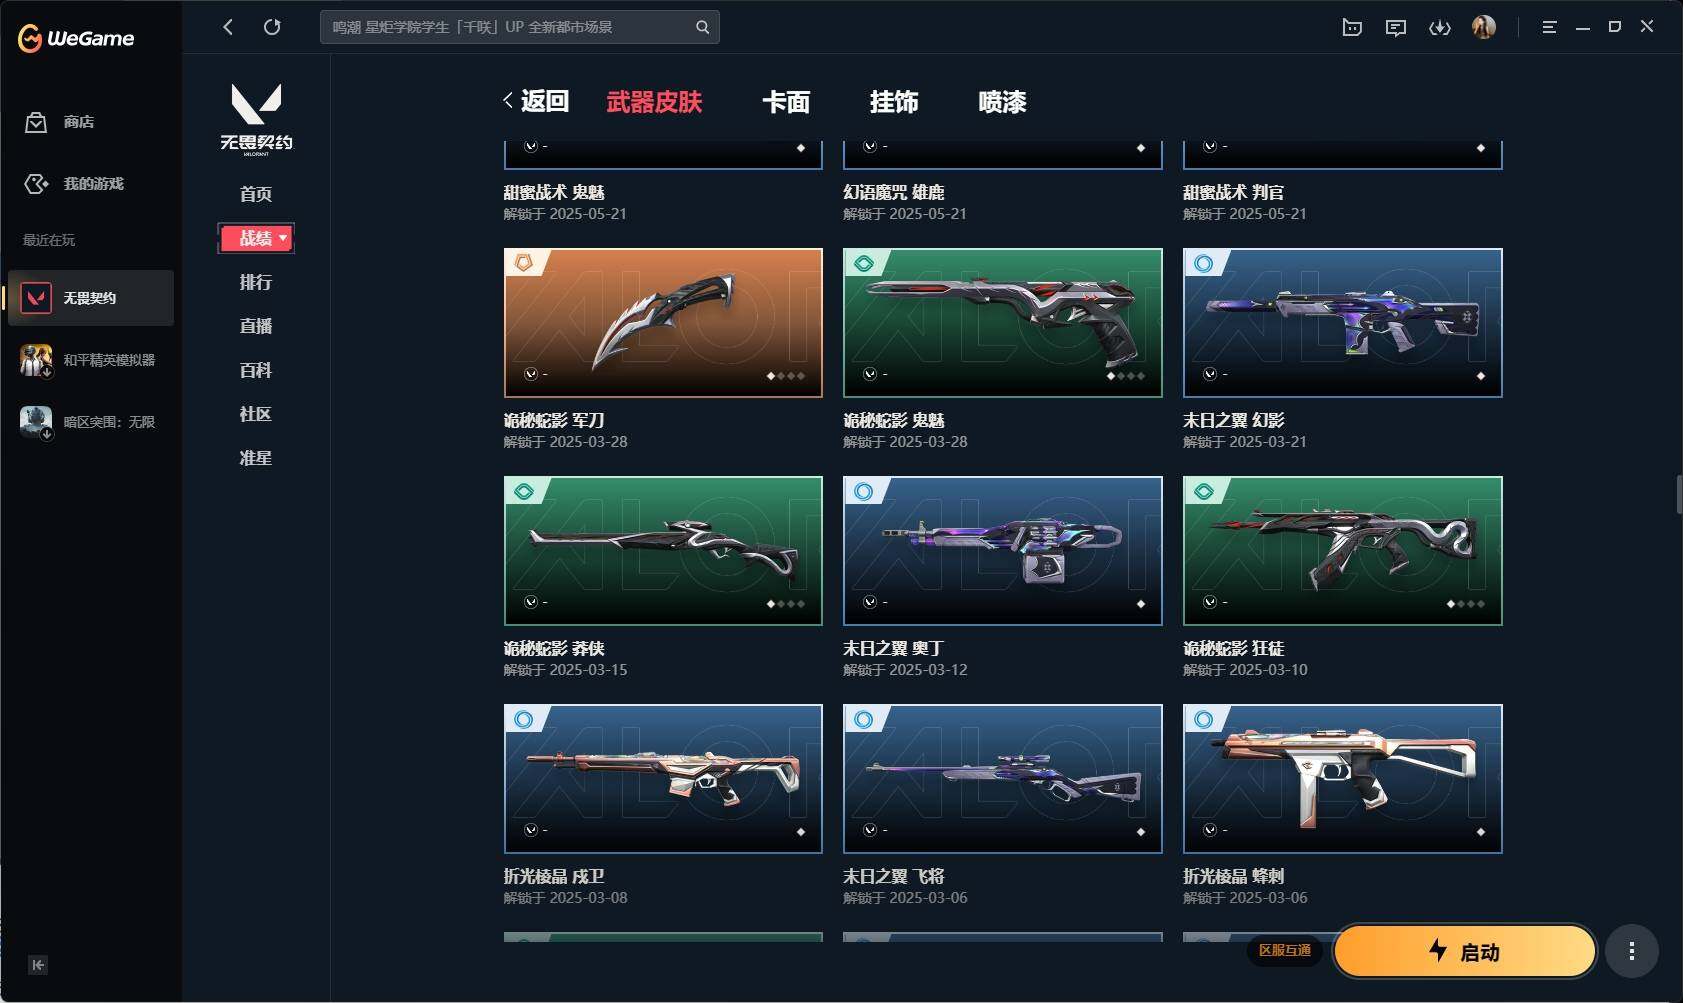Open the three-dot more options button
Screen dimensions: 1683x1003
1632,951
